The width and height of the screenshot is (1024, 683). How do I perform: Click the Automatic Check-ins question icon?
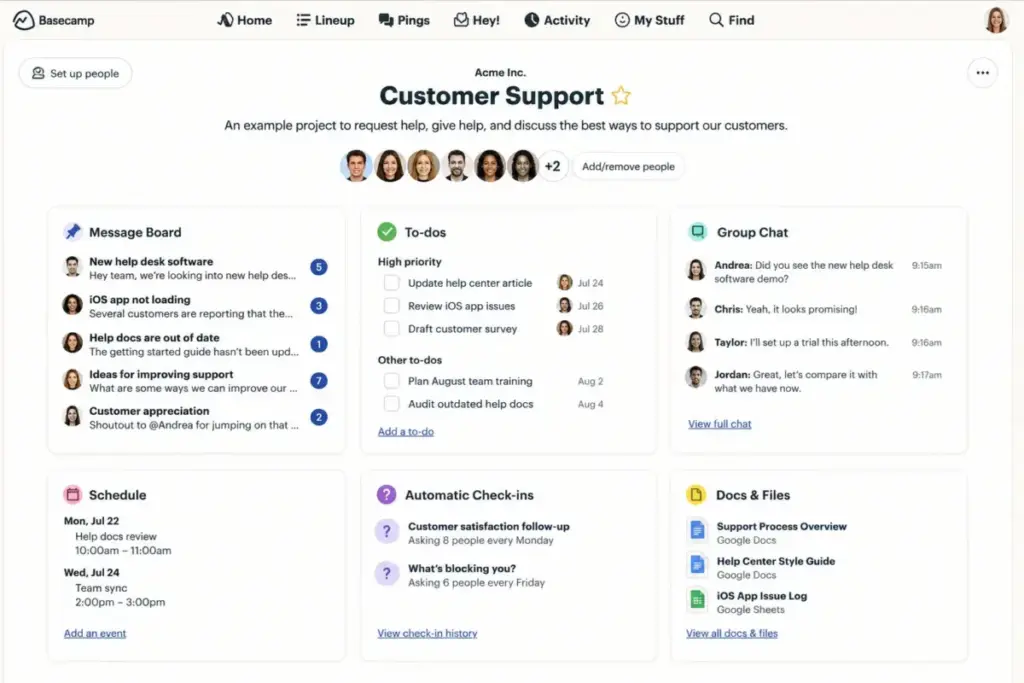[x=387, y=495]
